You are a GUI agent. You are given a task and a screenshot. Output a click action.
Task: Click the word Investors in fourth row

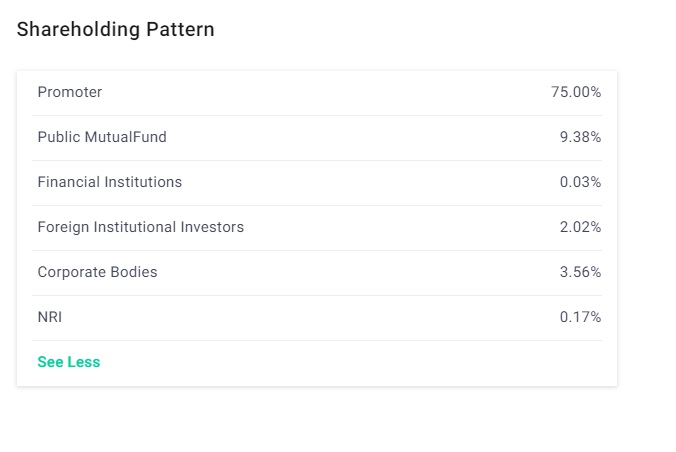[x=212, y=227]
